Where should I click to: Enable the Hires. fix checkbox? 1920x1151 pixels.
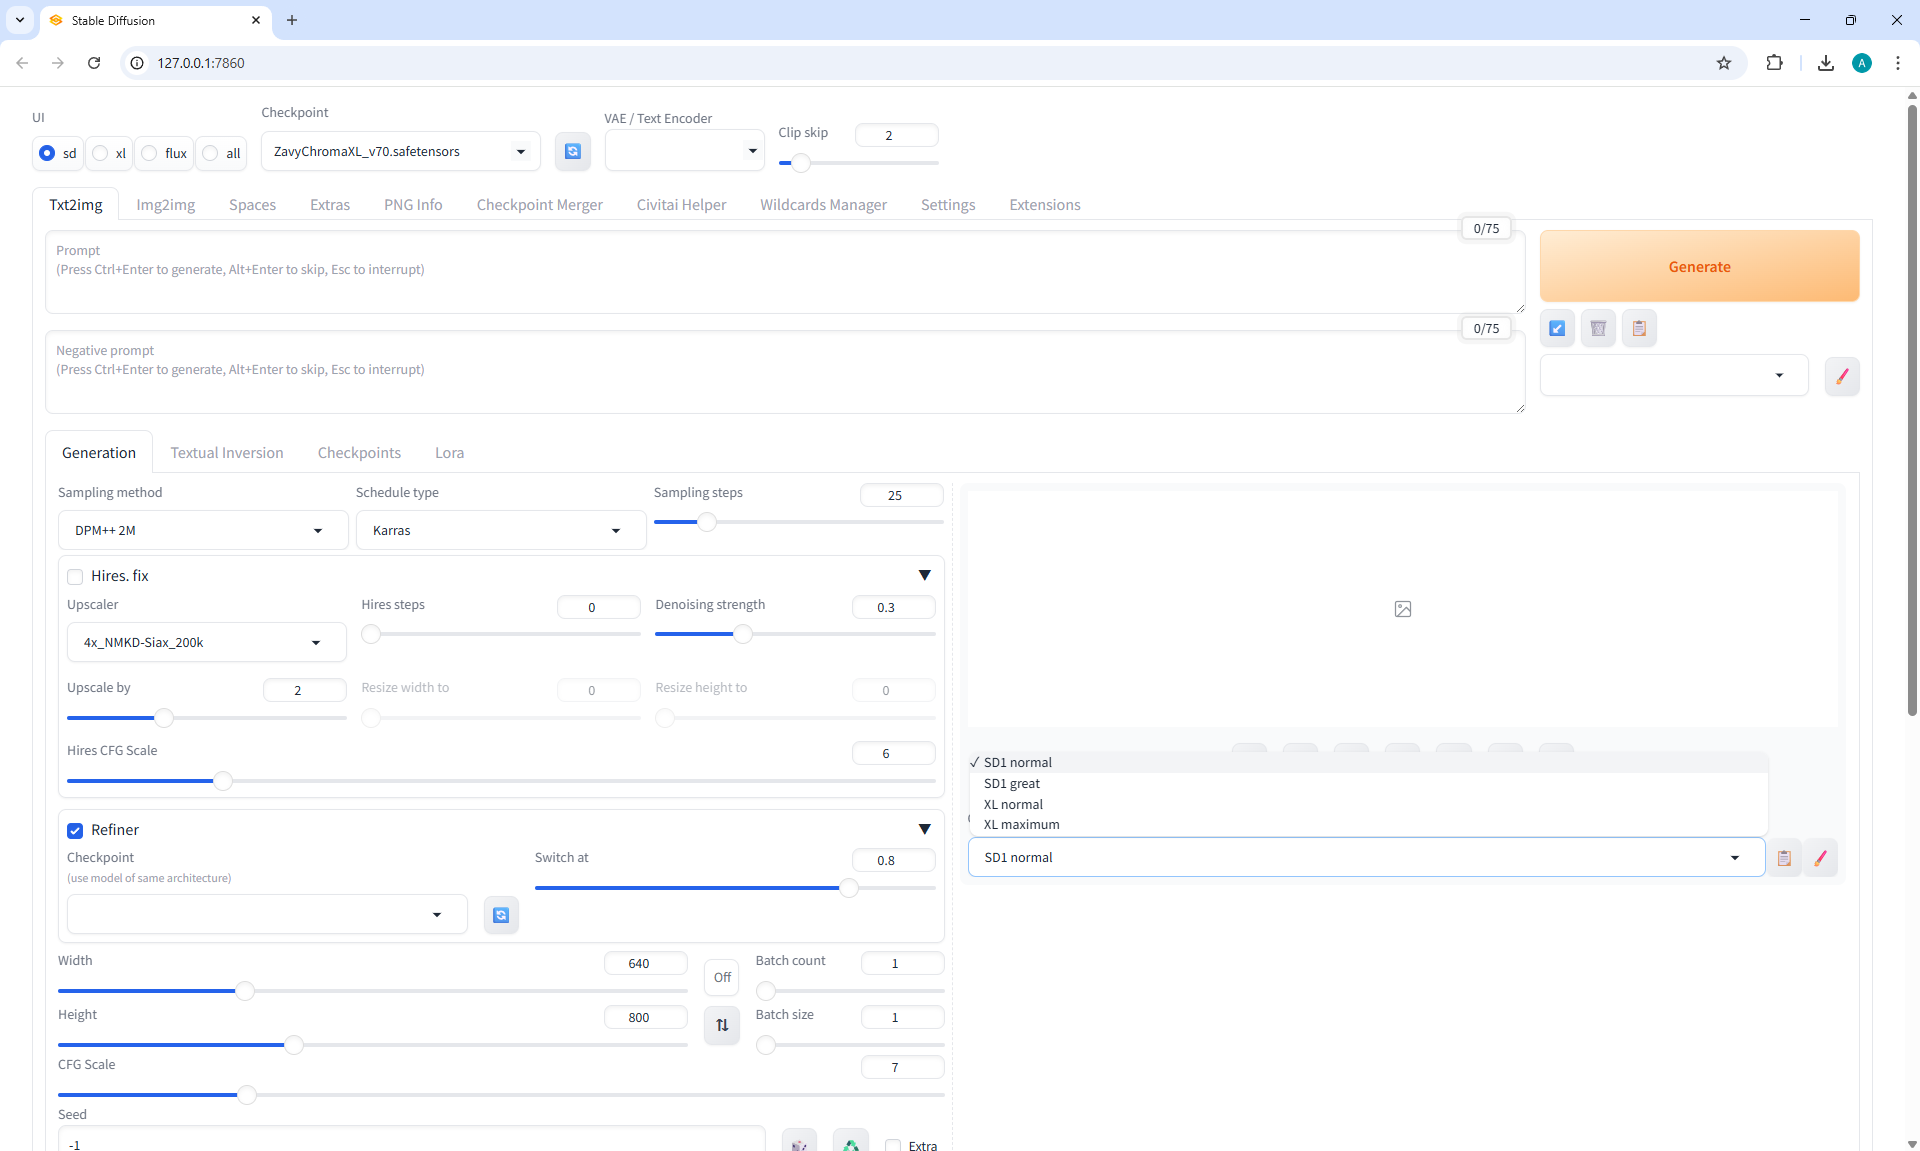point(75,576)
